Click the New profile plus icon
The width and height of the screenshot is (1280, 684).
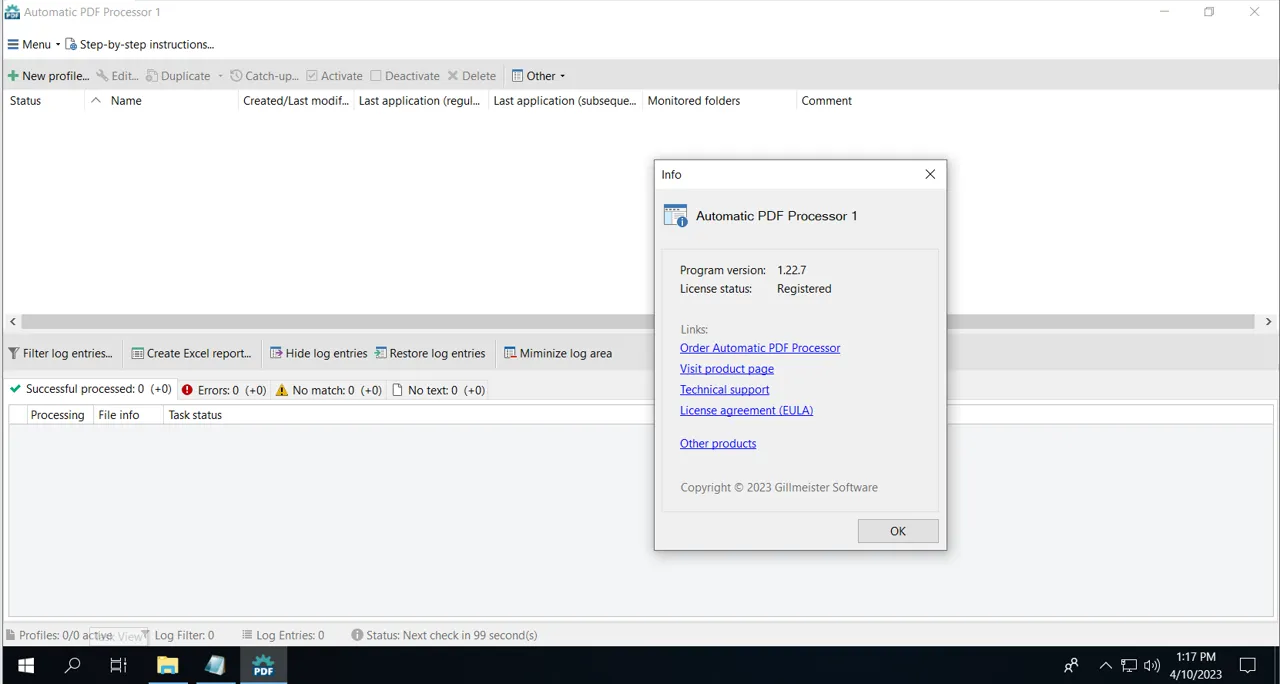coord(13,76)
